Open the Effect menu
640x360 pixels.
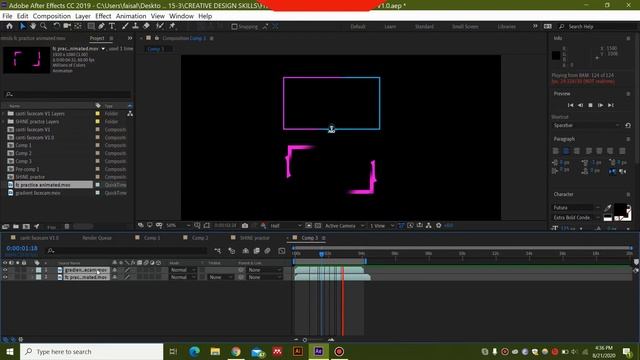coord(103,16)
